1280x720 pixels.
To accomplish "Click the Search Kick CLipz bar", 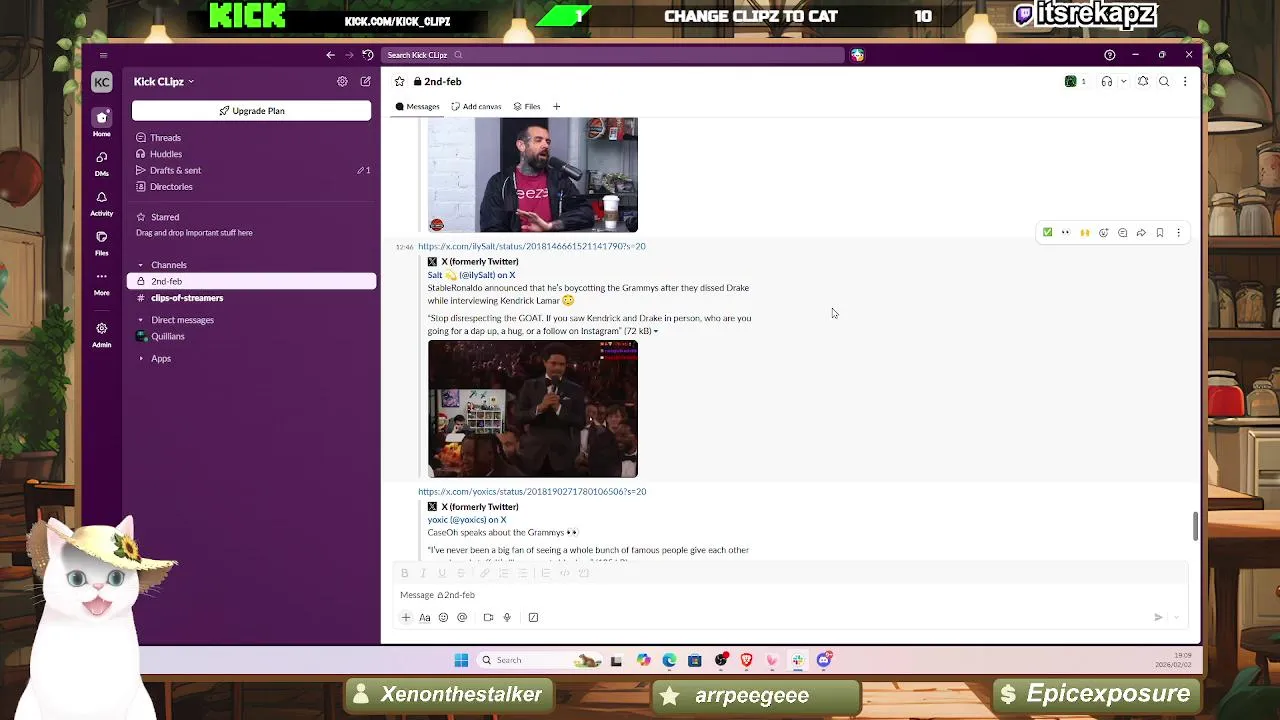I will (x=615, y=55).
